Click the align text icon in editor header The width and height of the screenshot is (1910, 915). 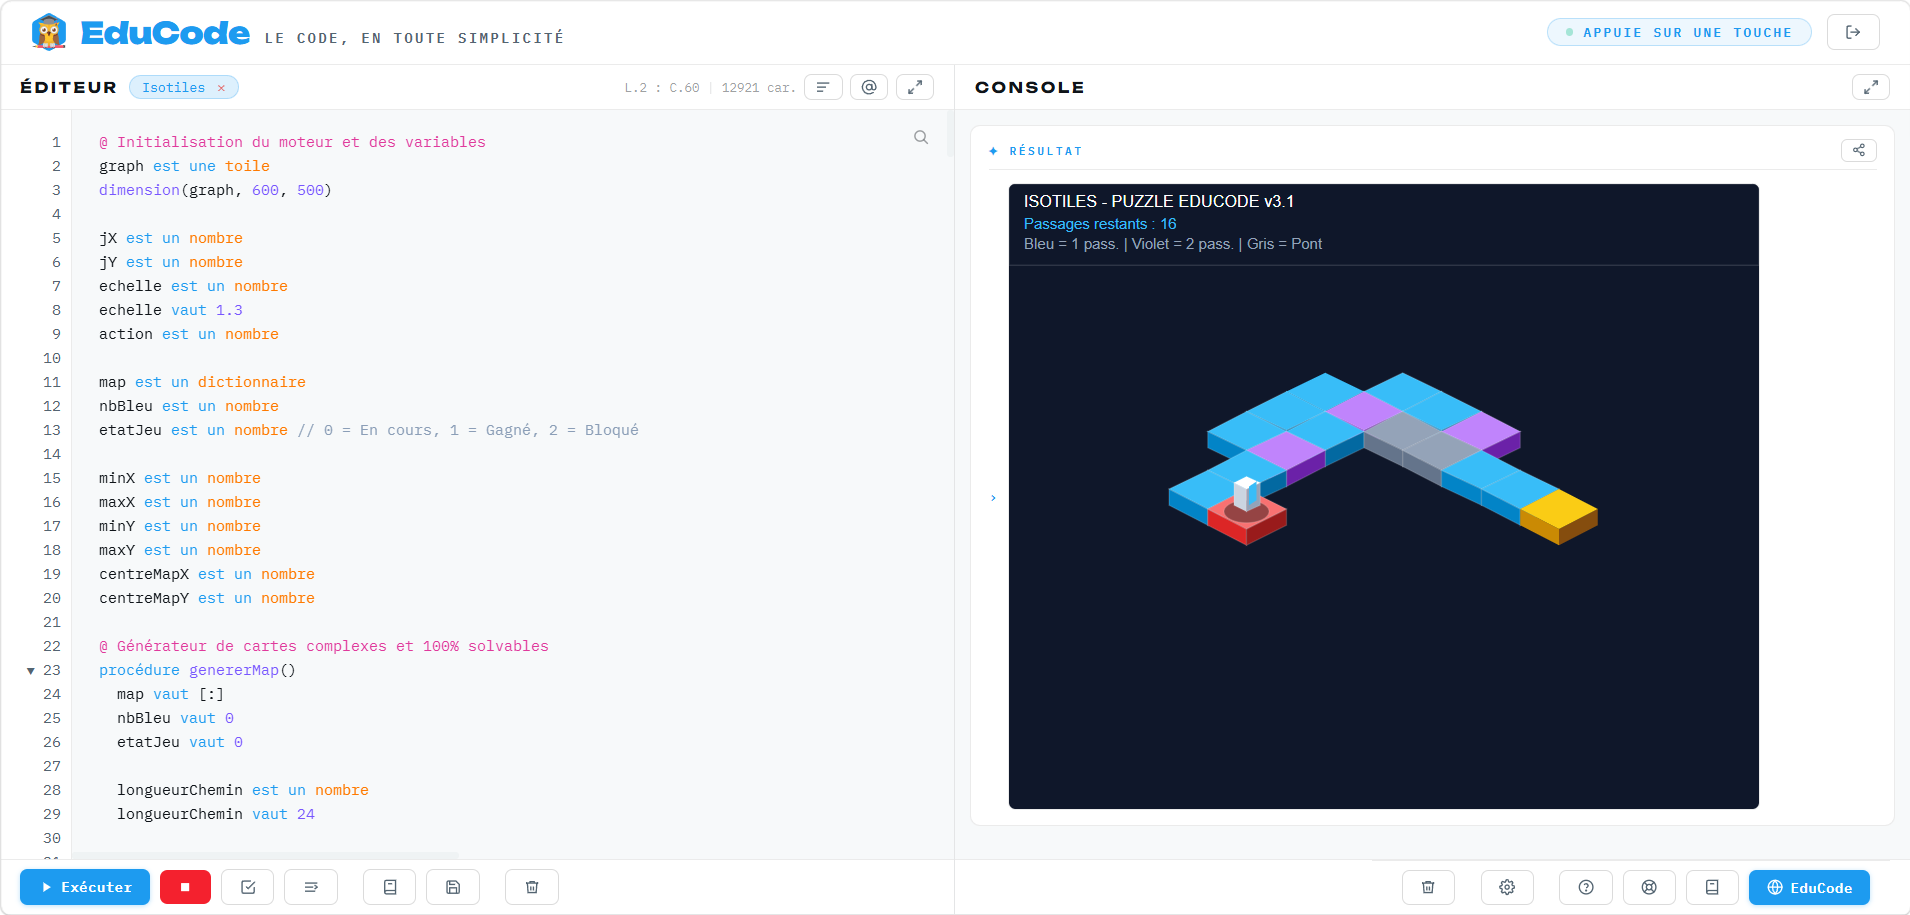pyautogui.click(x=823, y=87)
